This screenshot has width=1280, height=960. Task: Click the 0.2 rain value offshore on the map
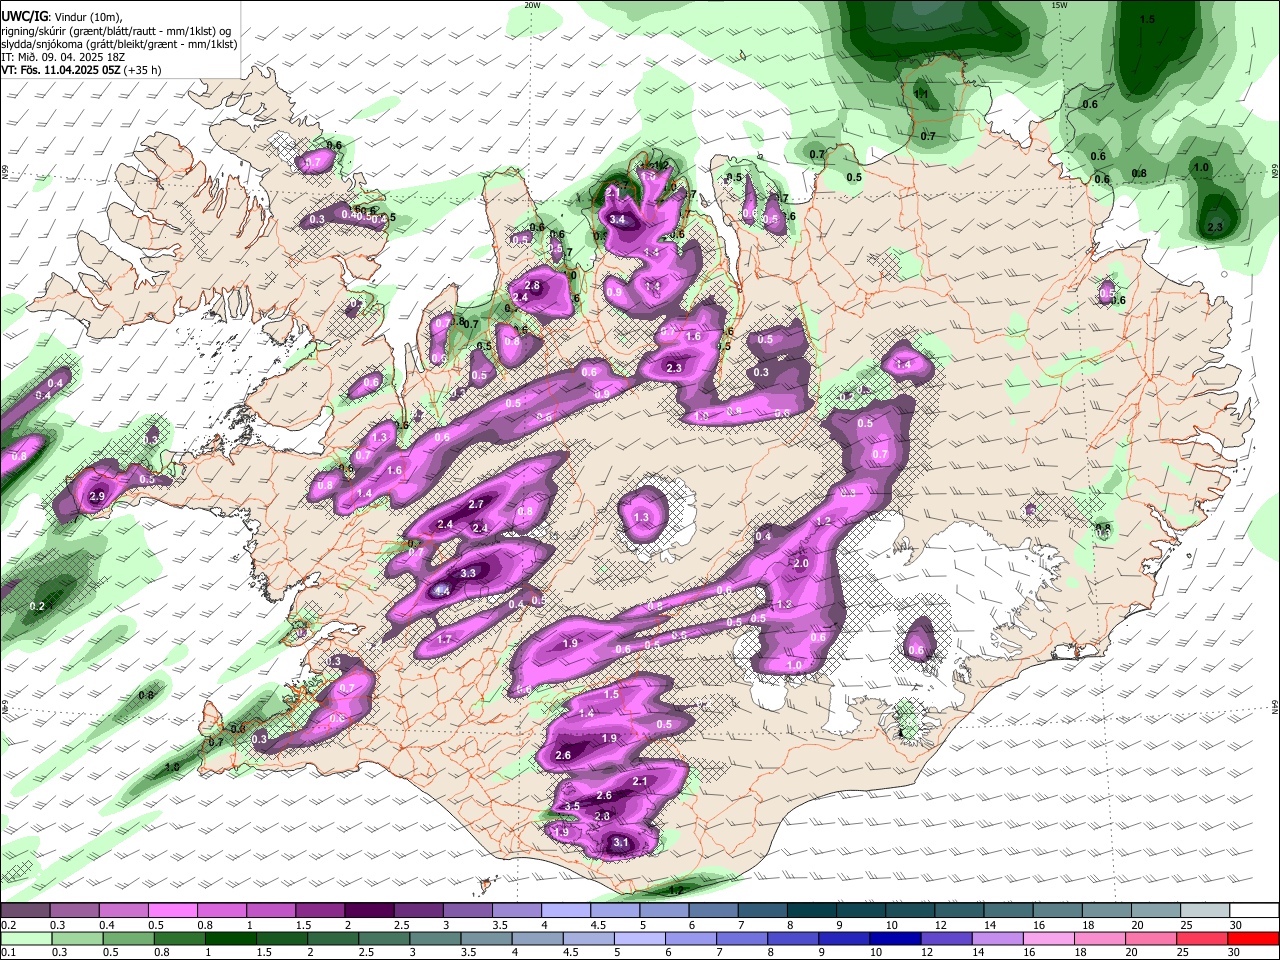[37, 607]
